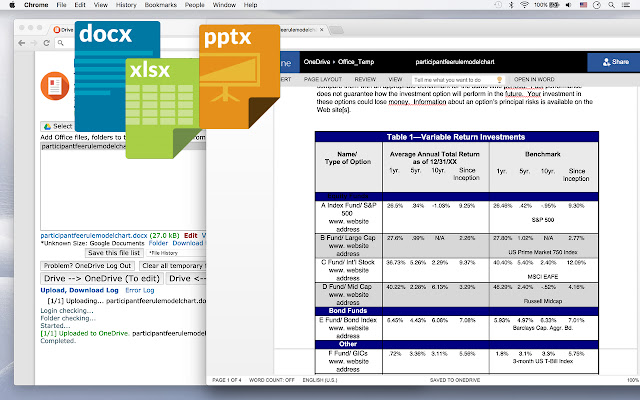Image resolution: width=640 pixels, height=400 pixels.
Task: Click the orange document app logo
Action: click(x=55, y=86)
